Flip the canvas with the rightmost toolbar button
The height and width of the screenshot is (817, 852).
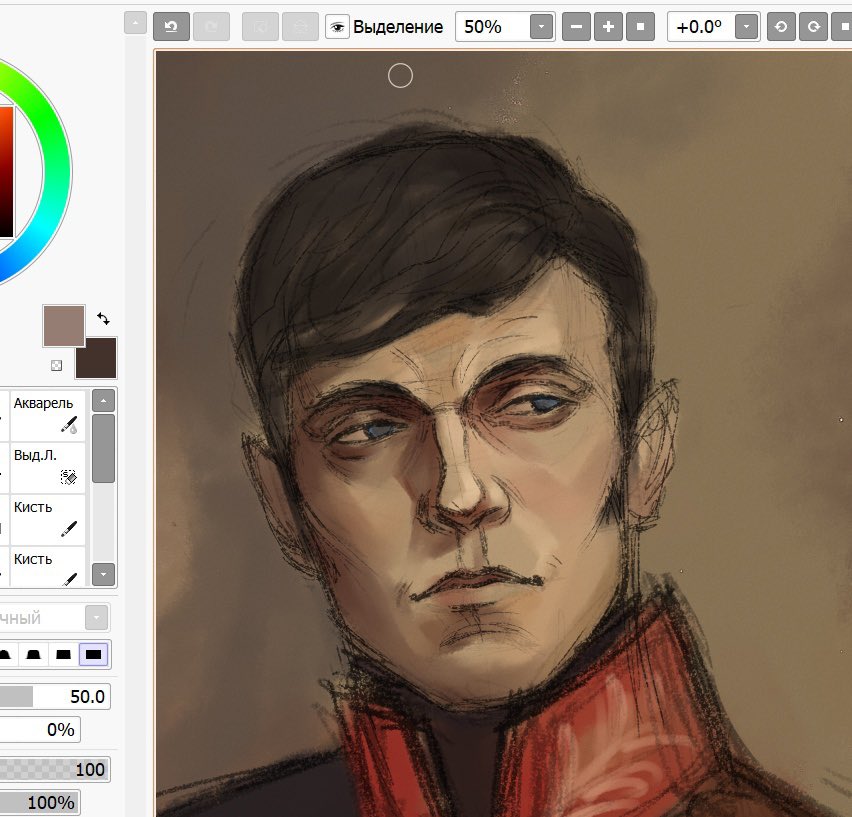click(x=842, y=26)
